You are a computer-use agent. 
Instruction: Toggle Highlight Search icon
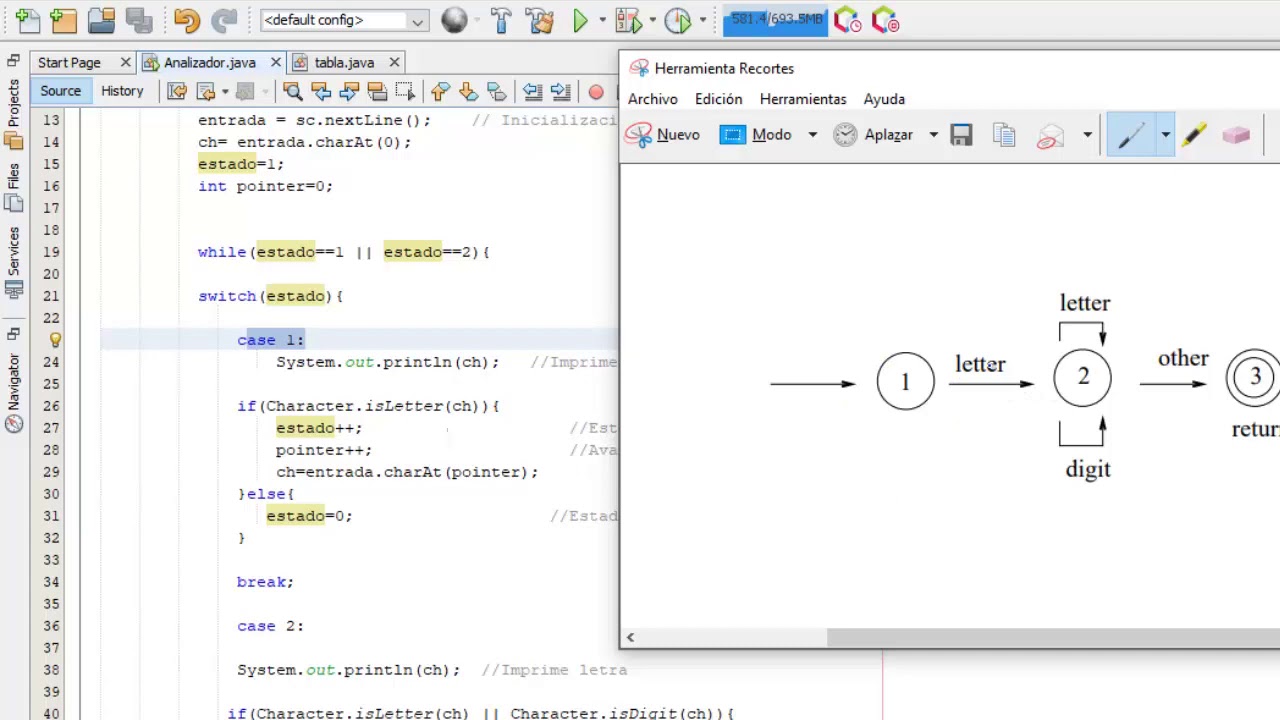click(x=377, y=92)
